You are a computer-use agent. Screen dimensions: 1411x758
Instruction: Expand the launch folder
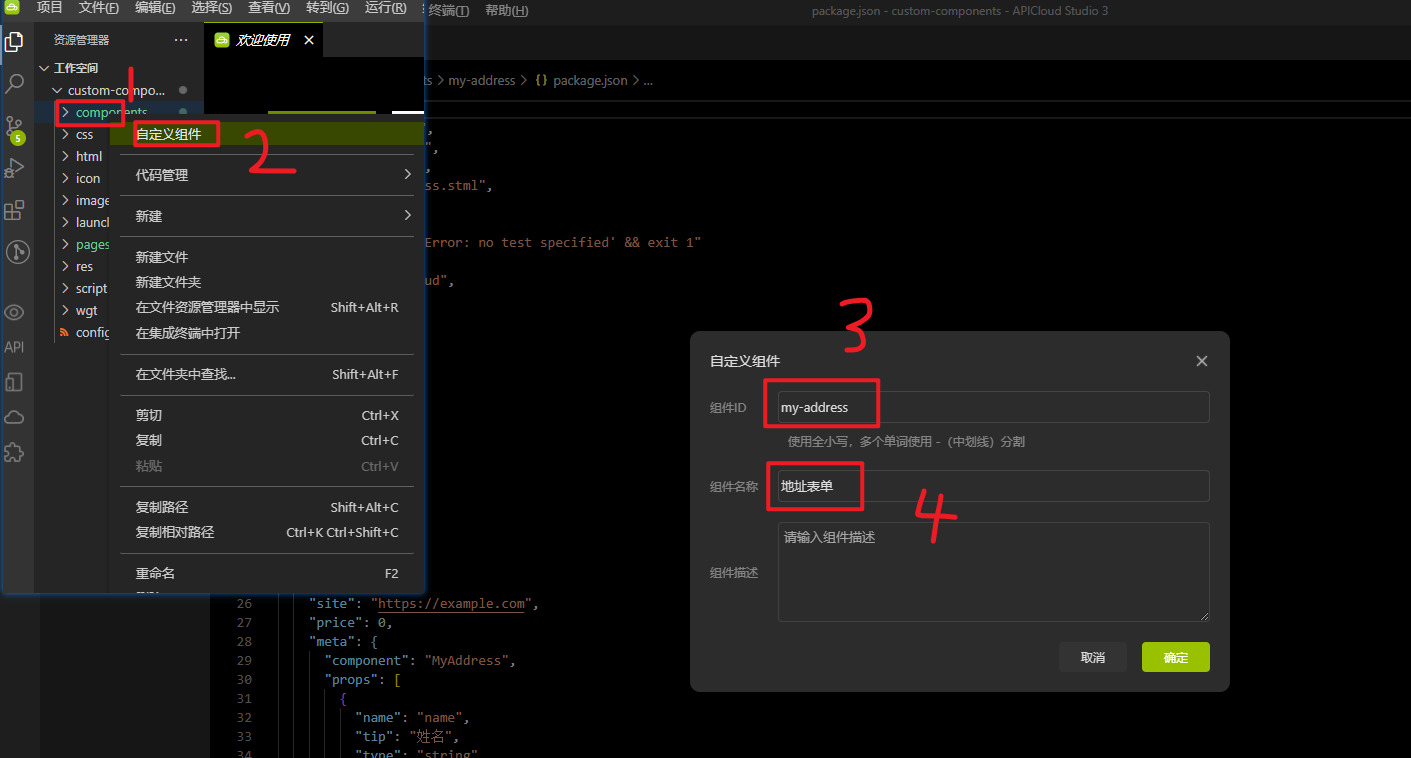(65, 222)
